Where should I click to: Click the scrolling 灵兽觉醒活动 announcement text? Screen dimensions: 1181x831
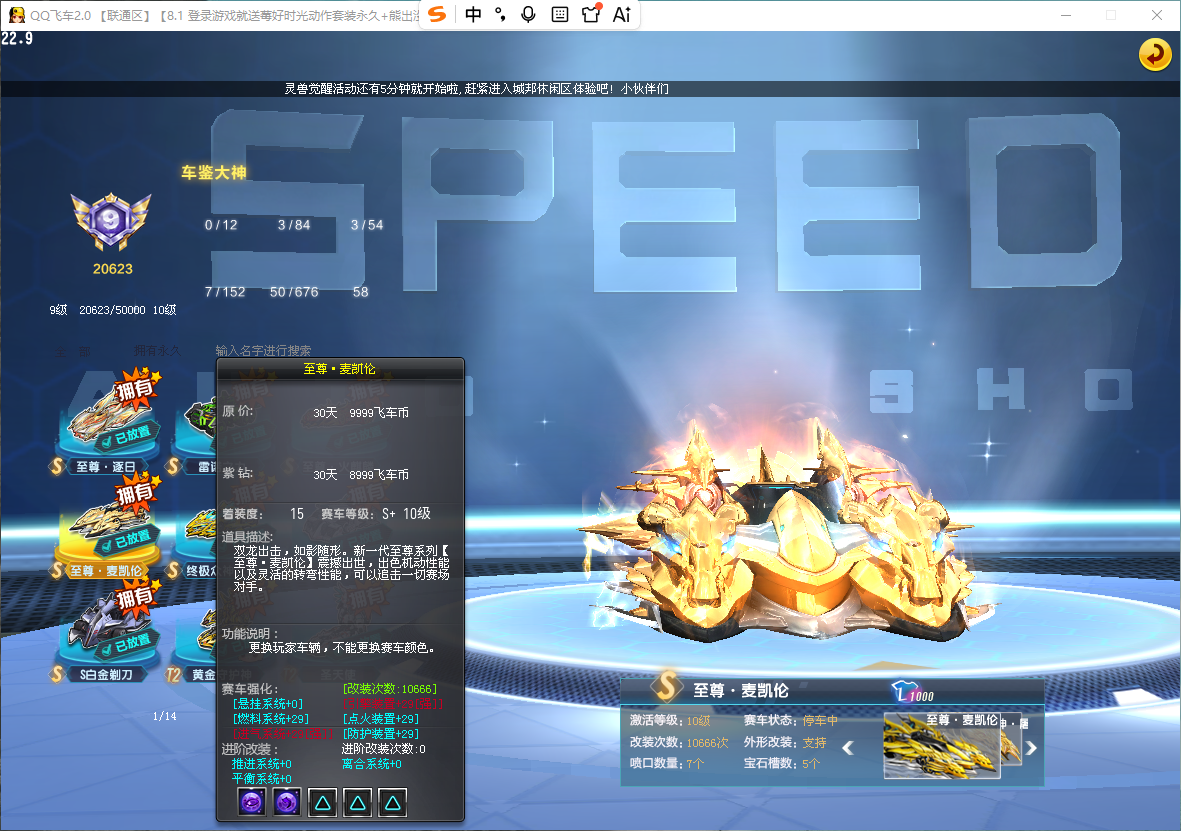pos(476,89)
